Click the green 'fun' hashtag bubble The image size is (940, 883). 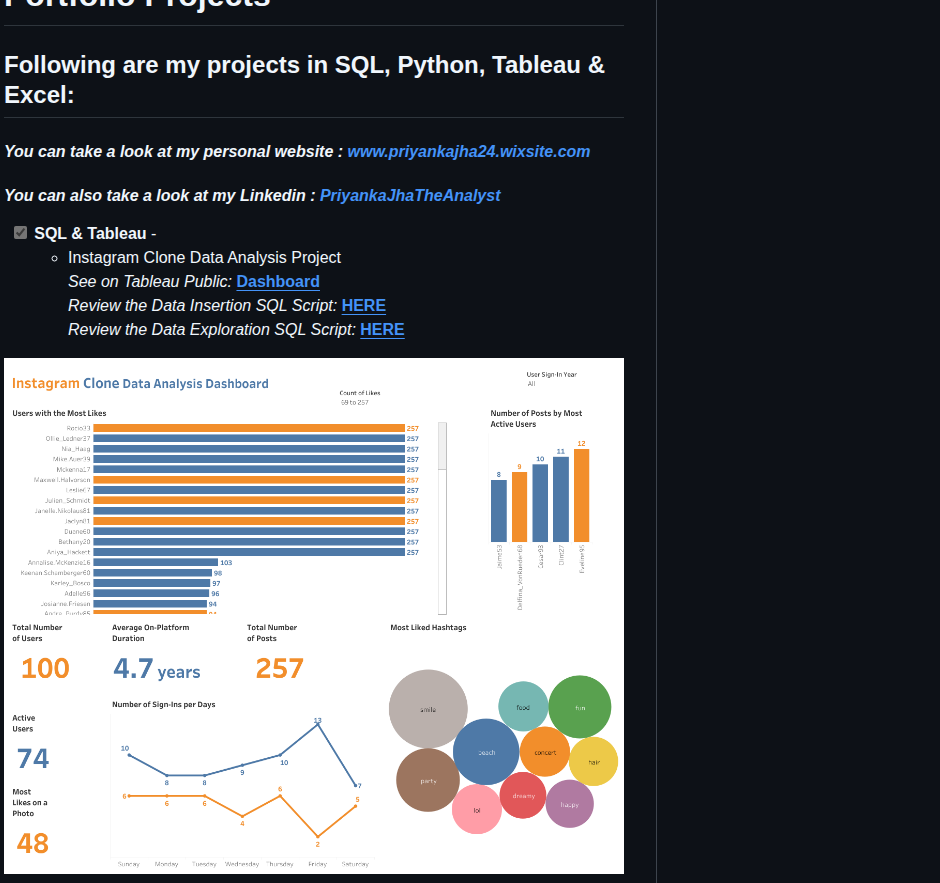(580, 707)
